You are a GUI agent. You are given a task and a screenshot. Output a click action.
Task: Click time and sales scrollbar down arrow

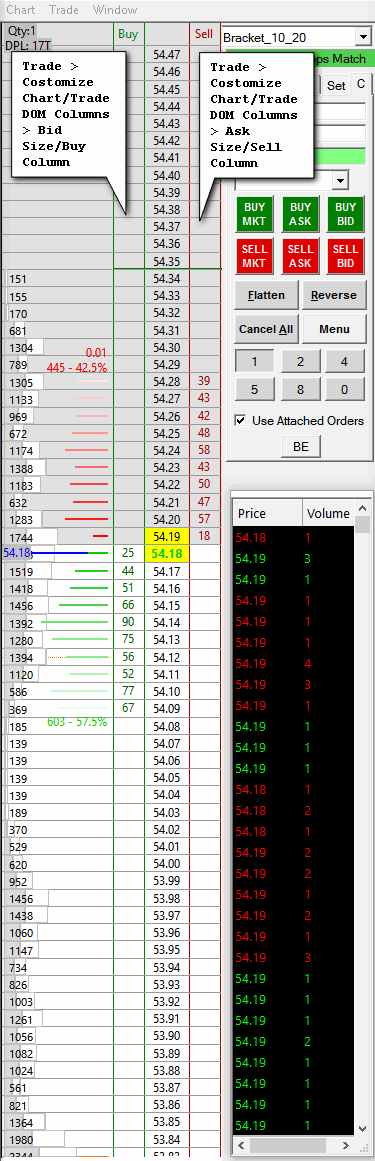point(362,1128)
